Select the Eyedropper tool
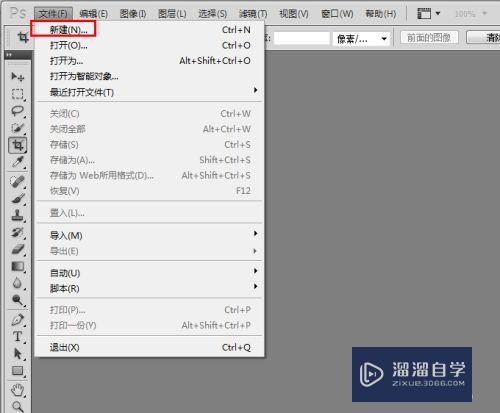The image size is (500, 413). point(17,162)
